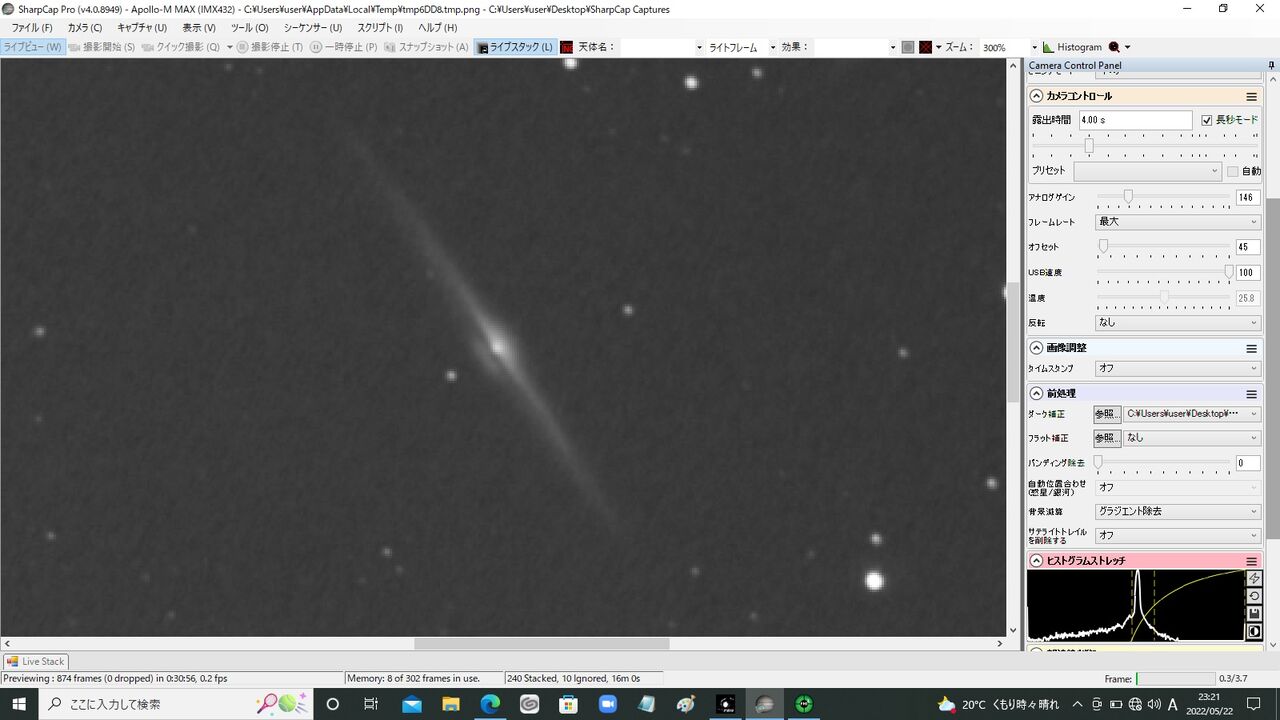
Task: Open Microsoft Edge from the taskbar
Action: coord(490,704)
